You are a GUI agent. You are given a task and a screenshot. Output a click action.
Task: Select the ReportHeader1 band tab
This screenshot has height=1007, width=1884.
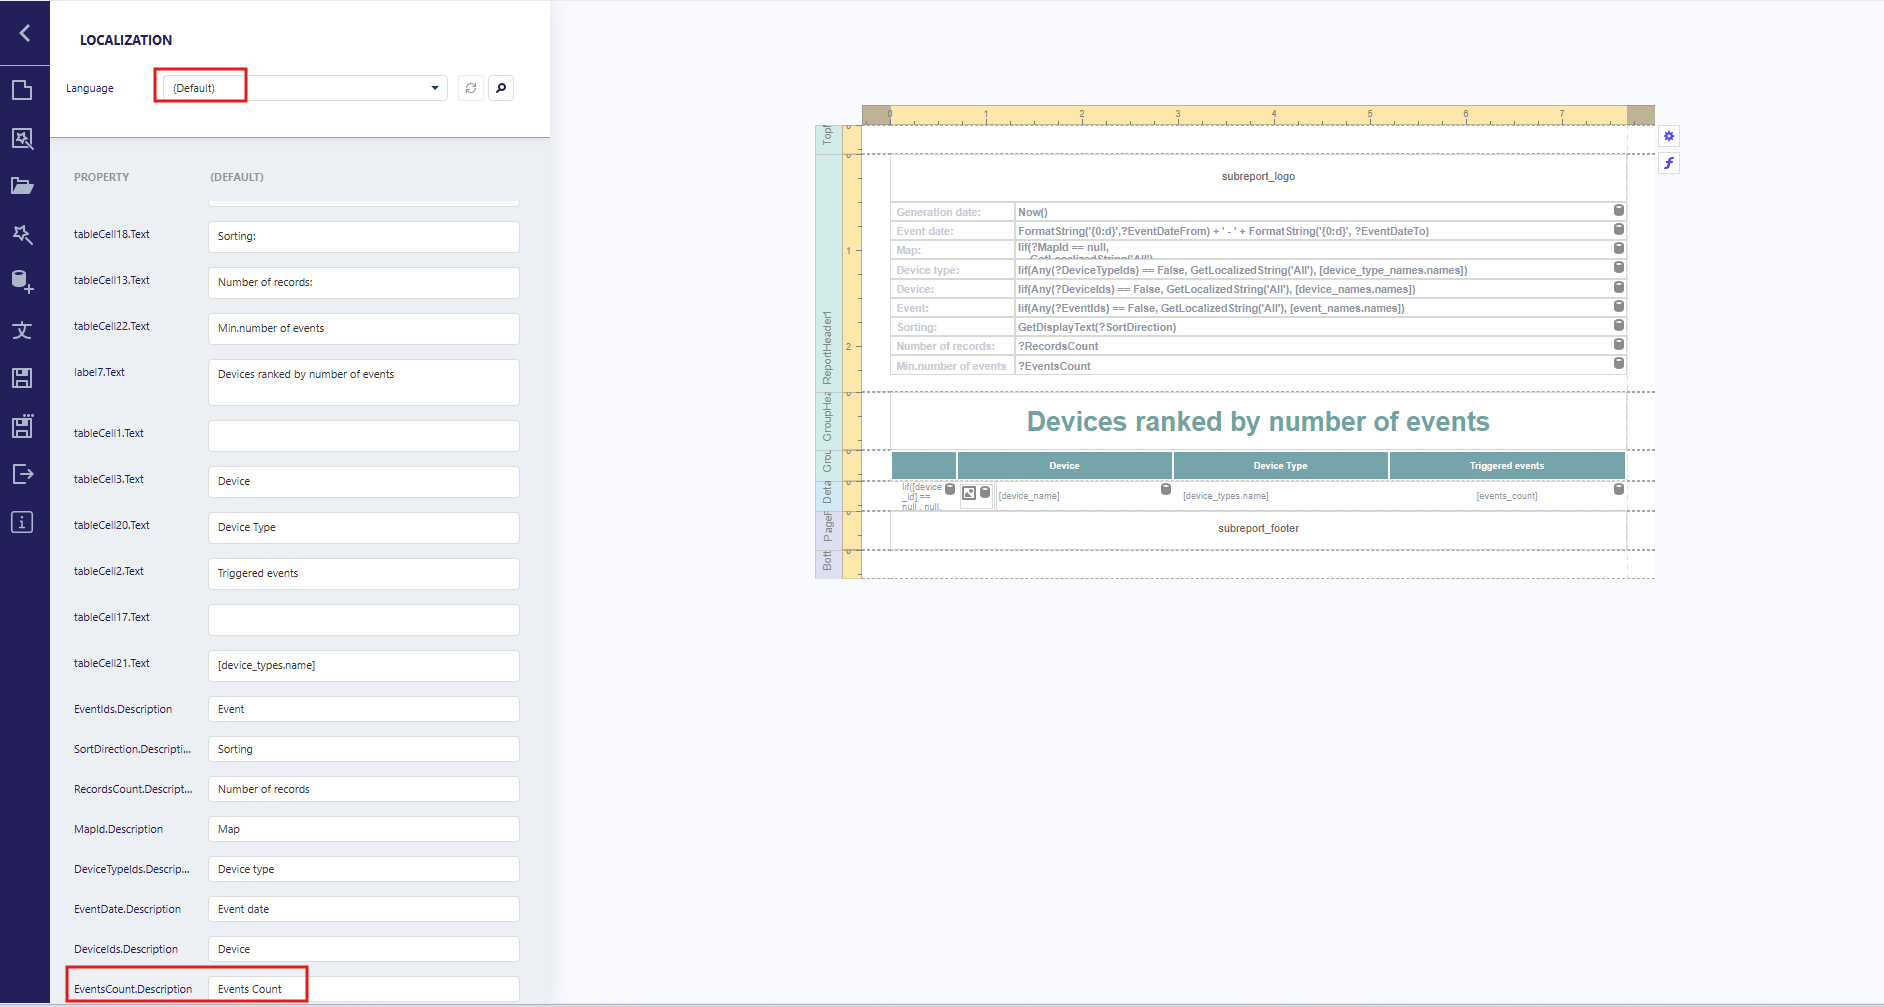(x=827, y=348)
